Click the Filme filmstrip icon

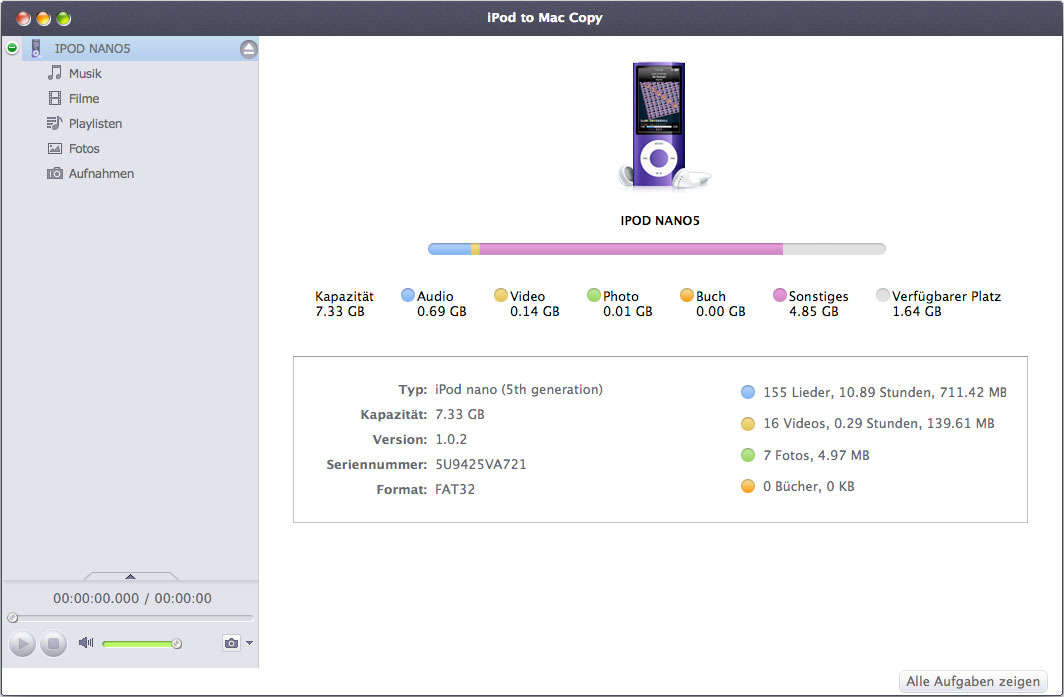coord(55,98)
